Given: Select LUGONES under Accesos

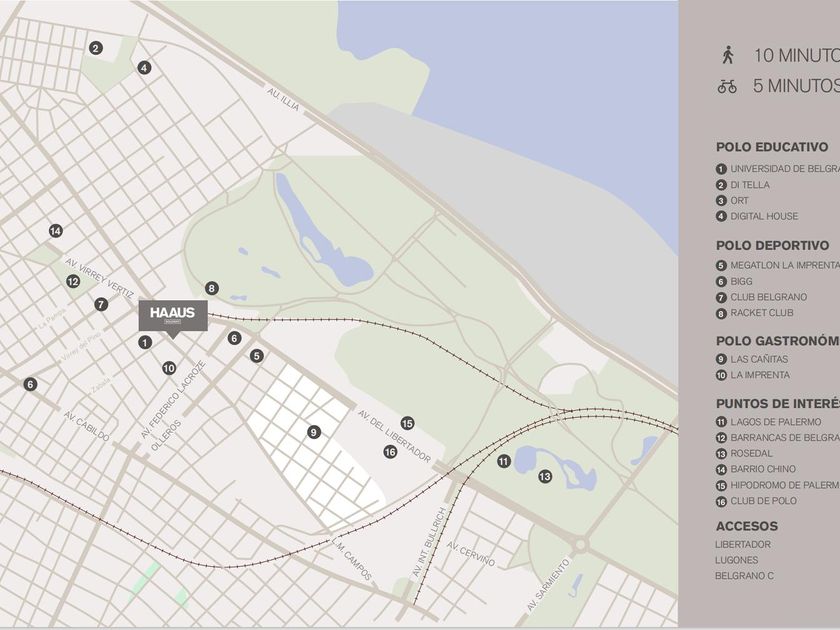Looking at the screenshot, I should tap(737, 560).
